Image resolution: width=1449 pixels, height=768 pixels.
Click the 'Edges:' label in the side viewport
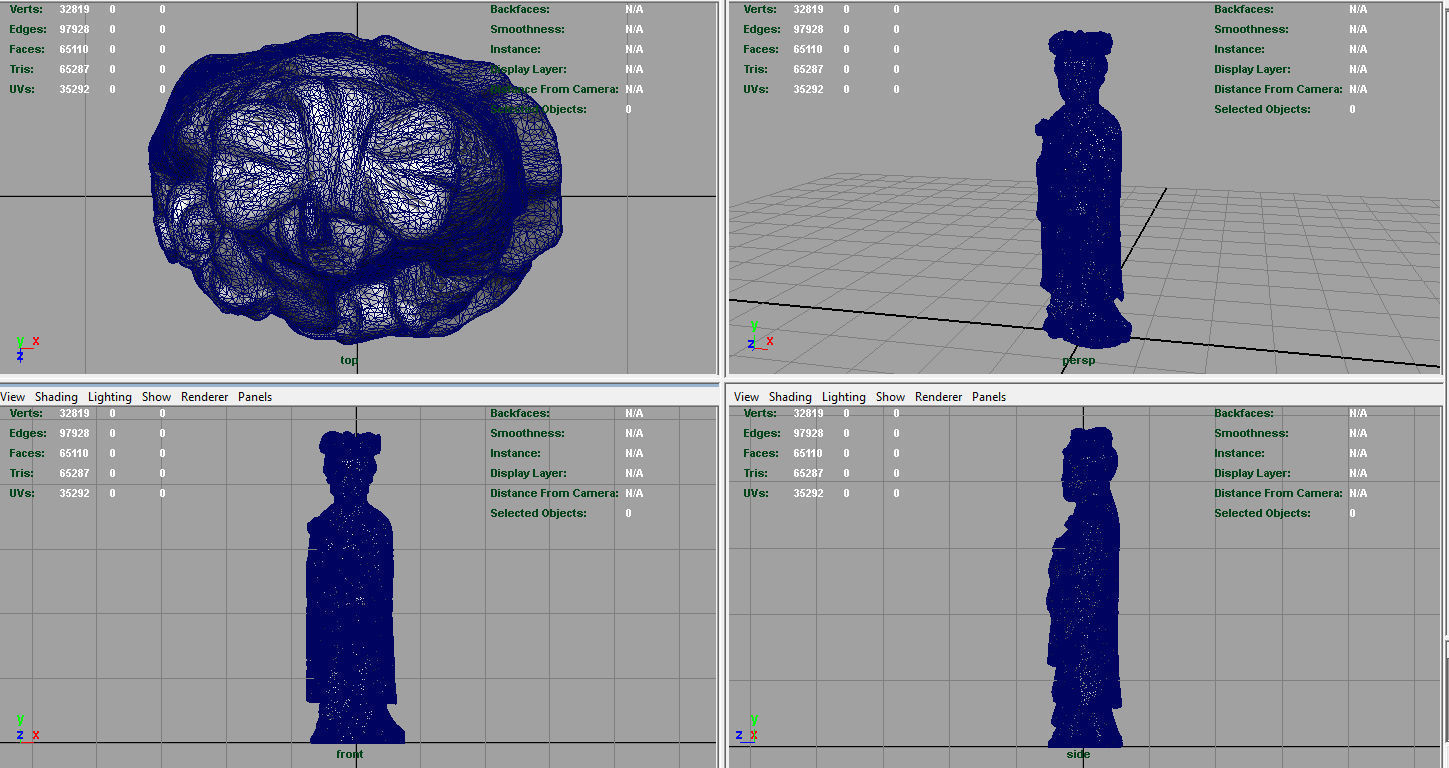(x=762, y=433)
